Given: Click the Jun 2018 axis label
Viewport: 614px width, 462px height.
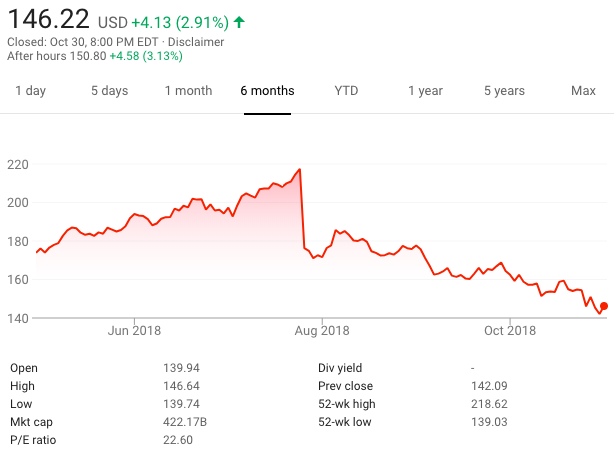Looking at the screenshot, I should point(134,331).
